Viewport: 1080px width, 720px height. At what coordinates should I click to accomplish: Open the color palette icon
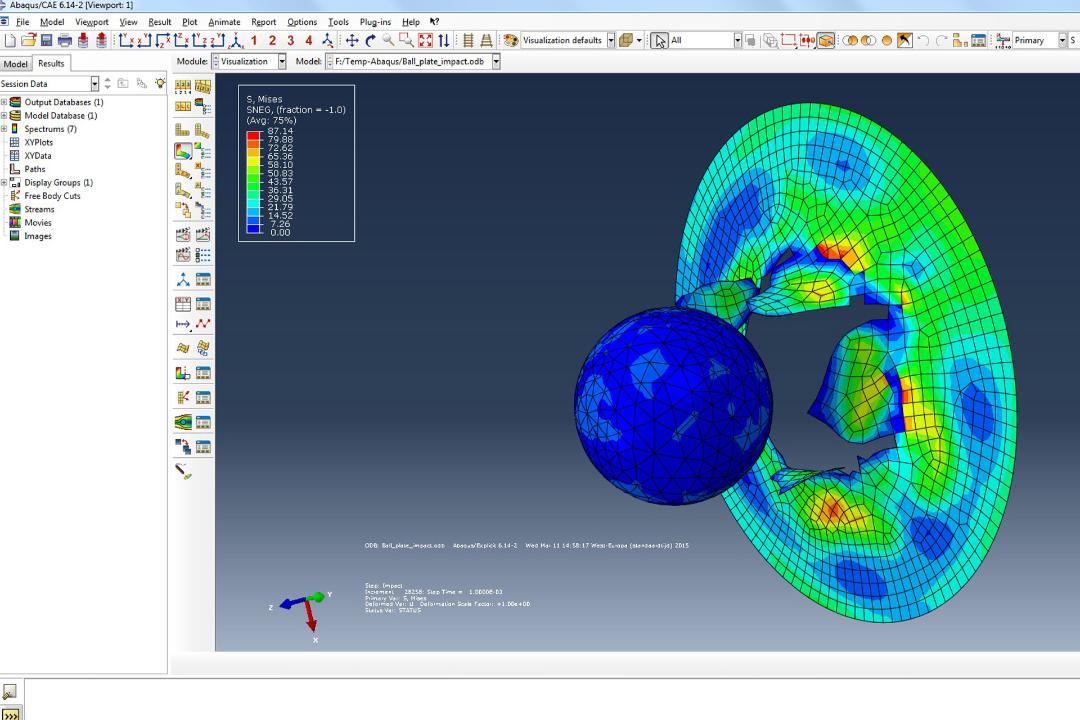[510, 41]
